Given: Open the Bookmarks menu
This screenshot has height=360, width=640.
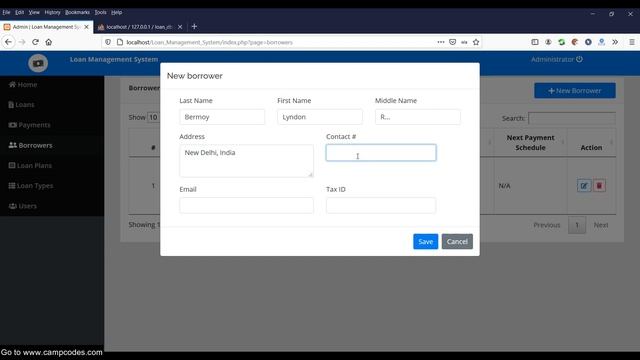Looking at the screenshot, I should click(x=77, y=12).
